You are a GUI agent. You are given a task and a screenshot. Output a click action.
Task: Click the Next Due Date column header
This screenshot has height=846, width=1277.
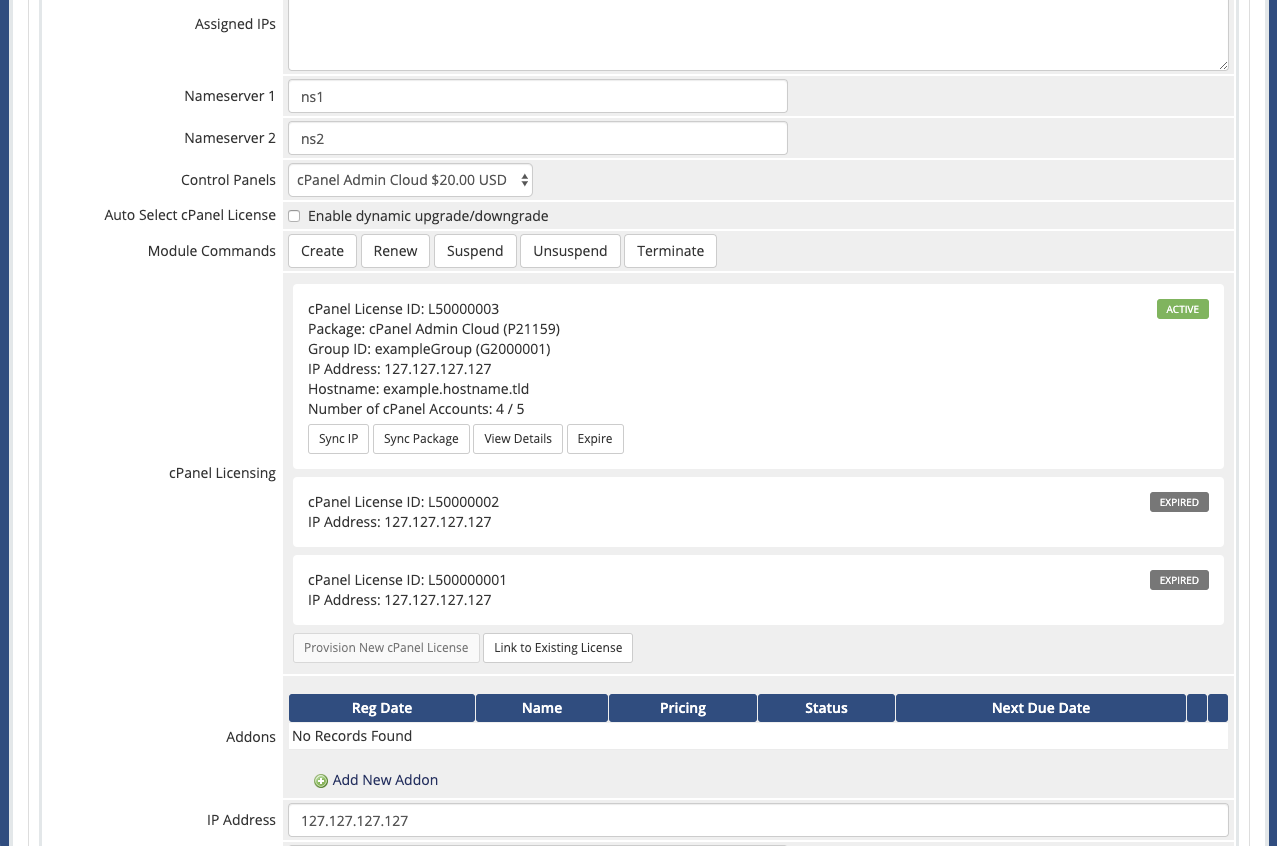coord(1041,708)
